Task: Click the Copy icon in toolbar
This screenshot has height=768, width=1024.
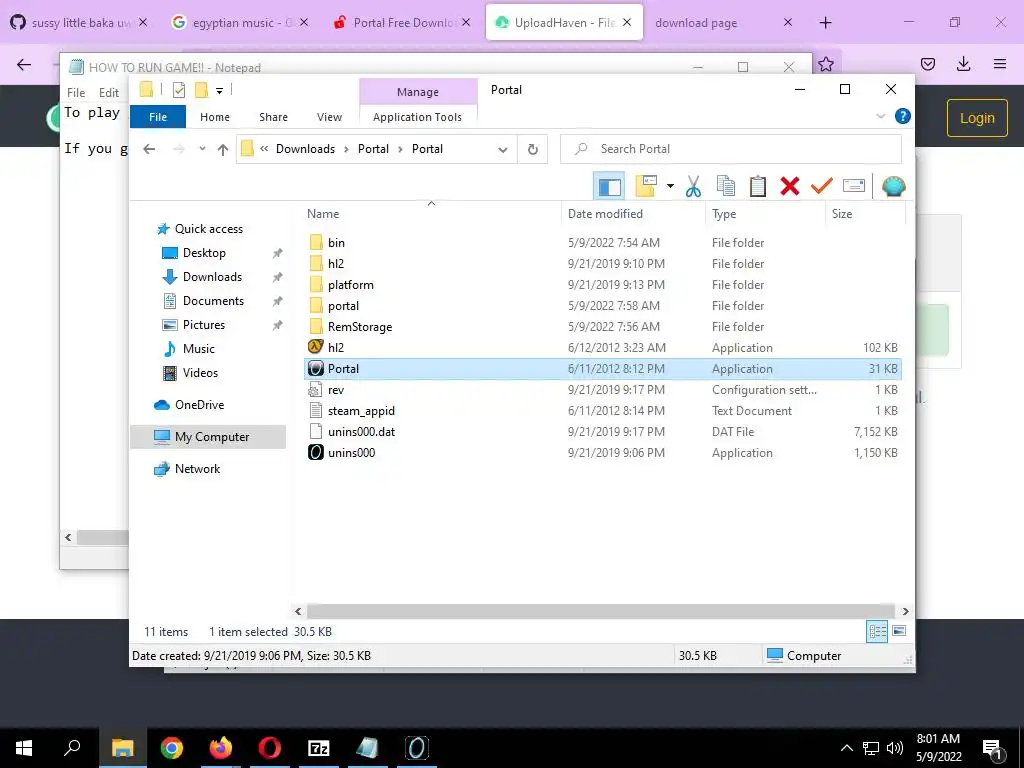Action: [726, 187]
